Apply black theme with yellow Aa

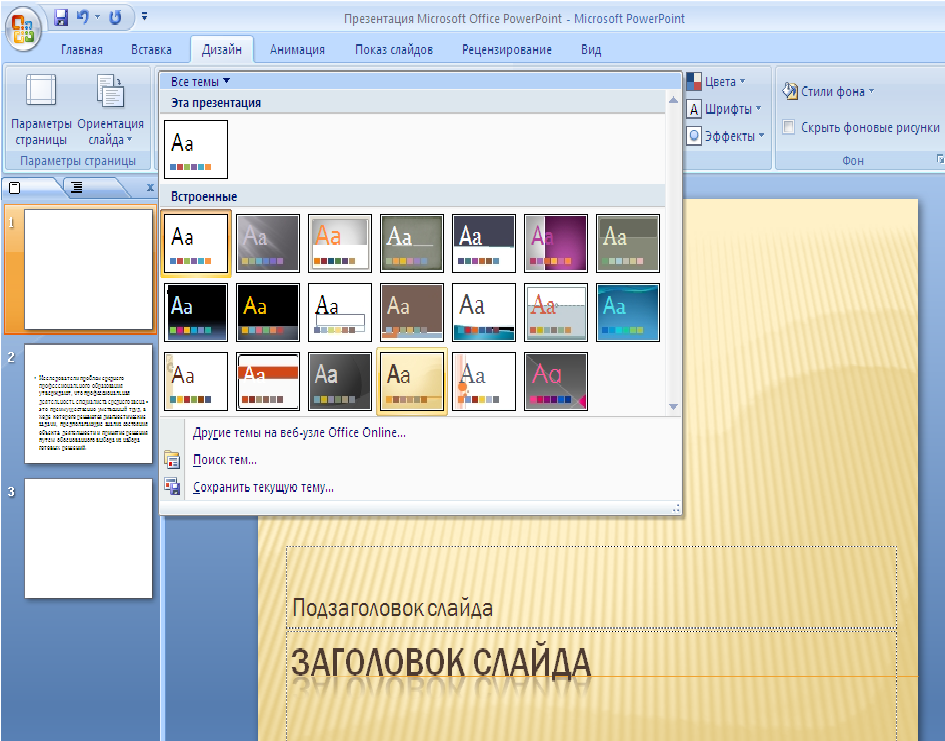[x=268, y=313]
